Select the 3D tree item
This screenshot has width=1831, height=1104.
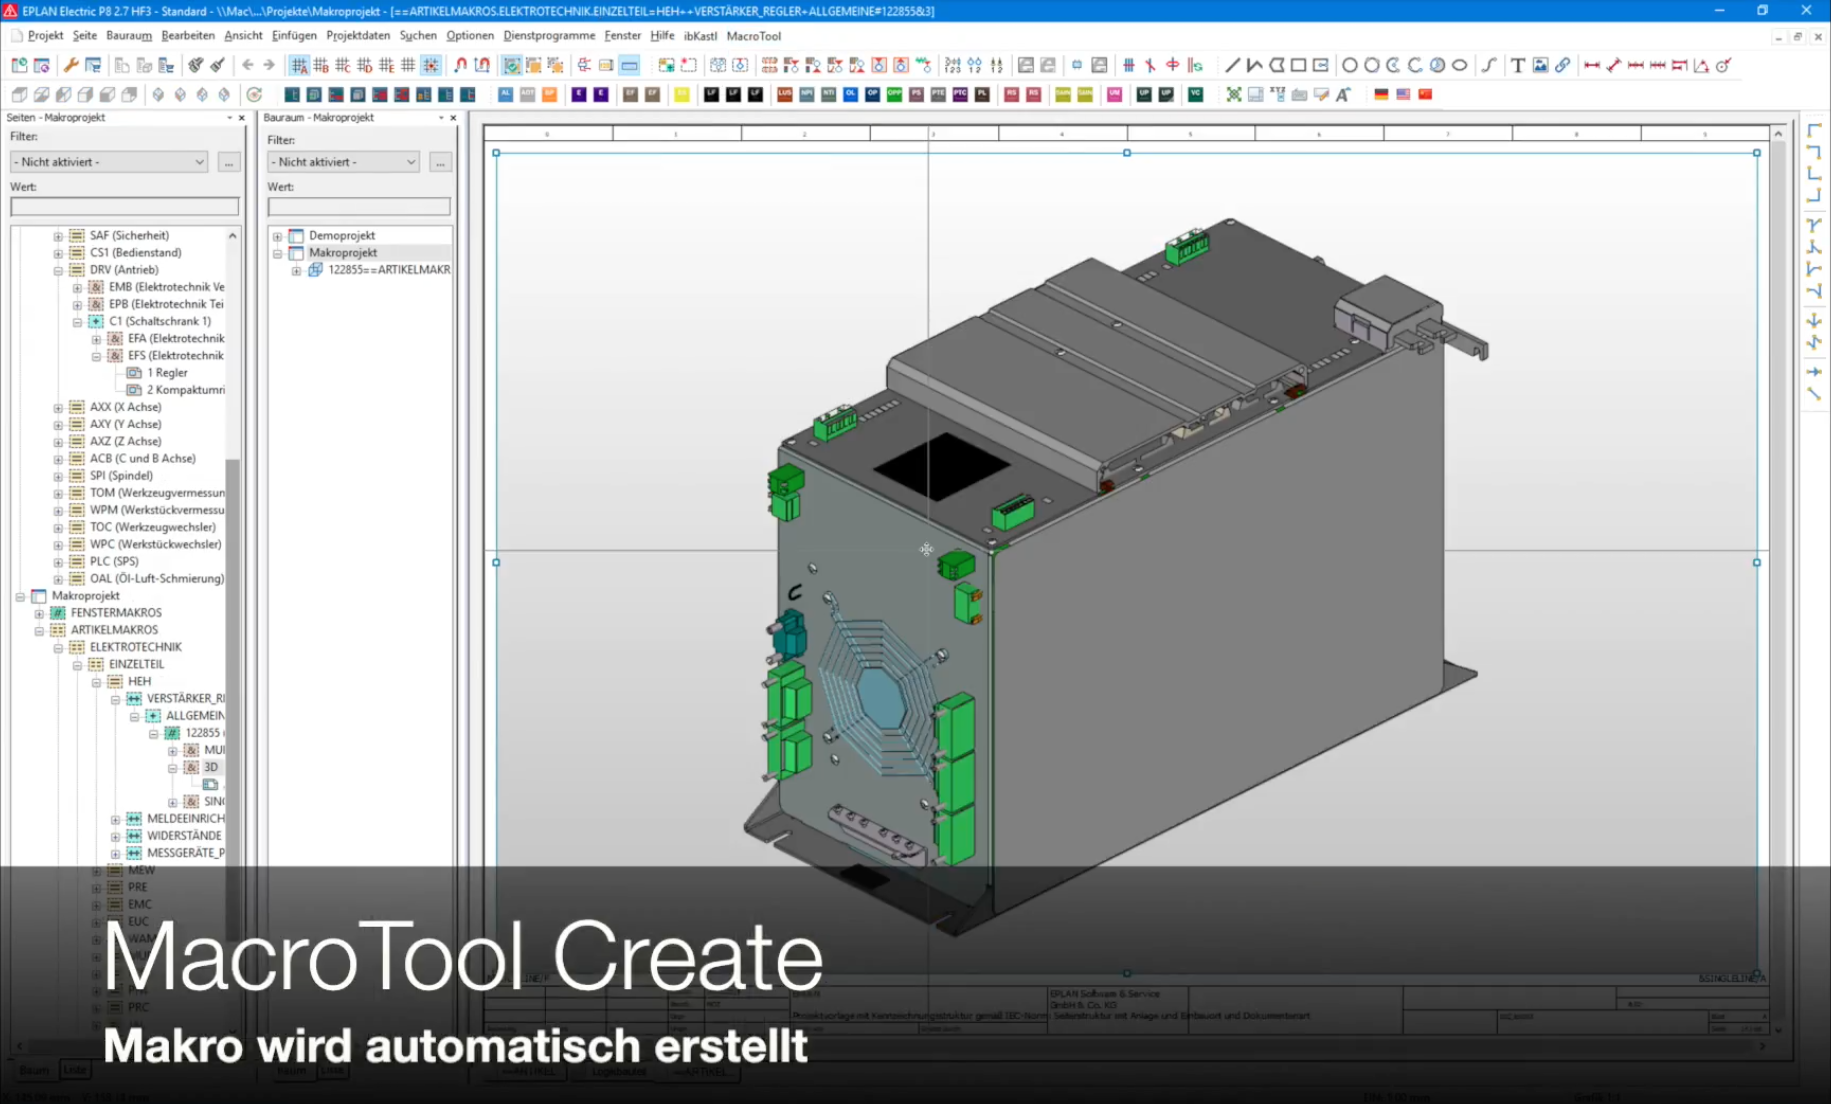(210, 767)
